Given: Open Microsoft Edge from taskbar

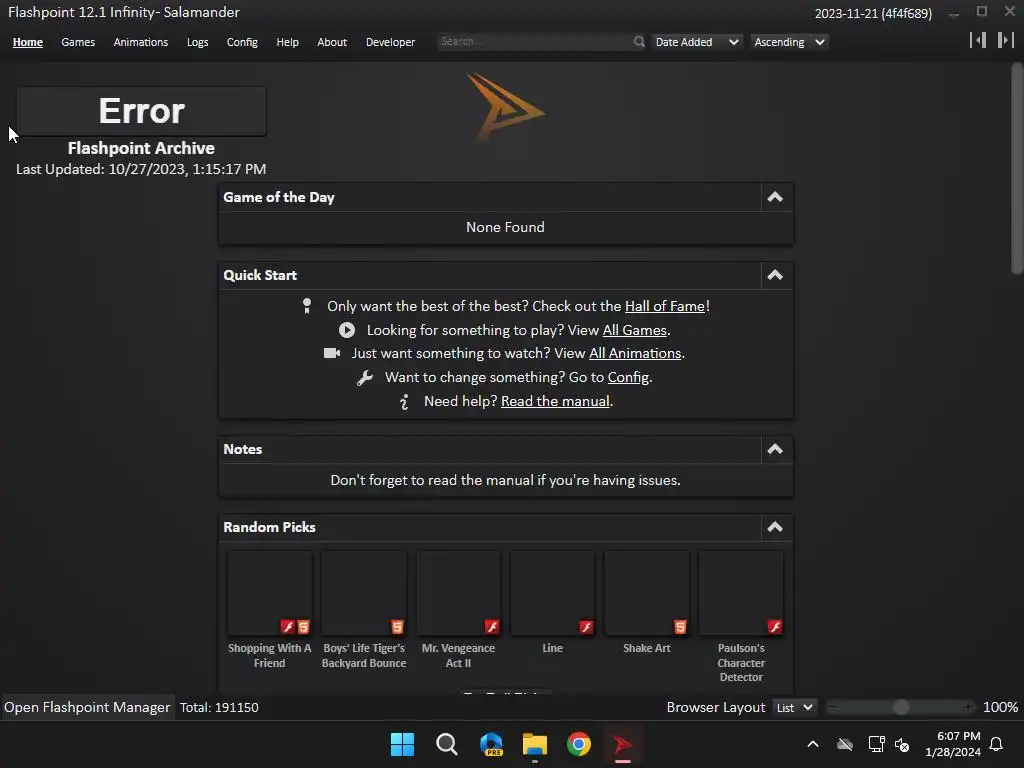Looking at the screenshot, I should 491,744.
